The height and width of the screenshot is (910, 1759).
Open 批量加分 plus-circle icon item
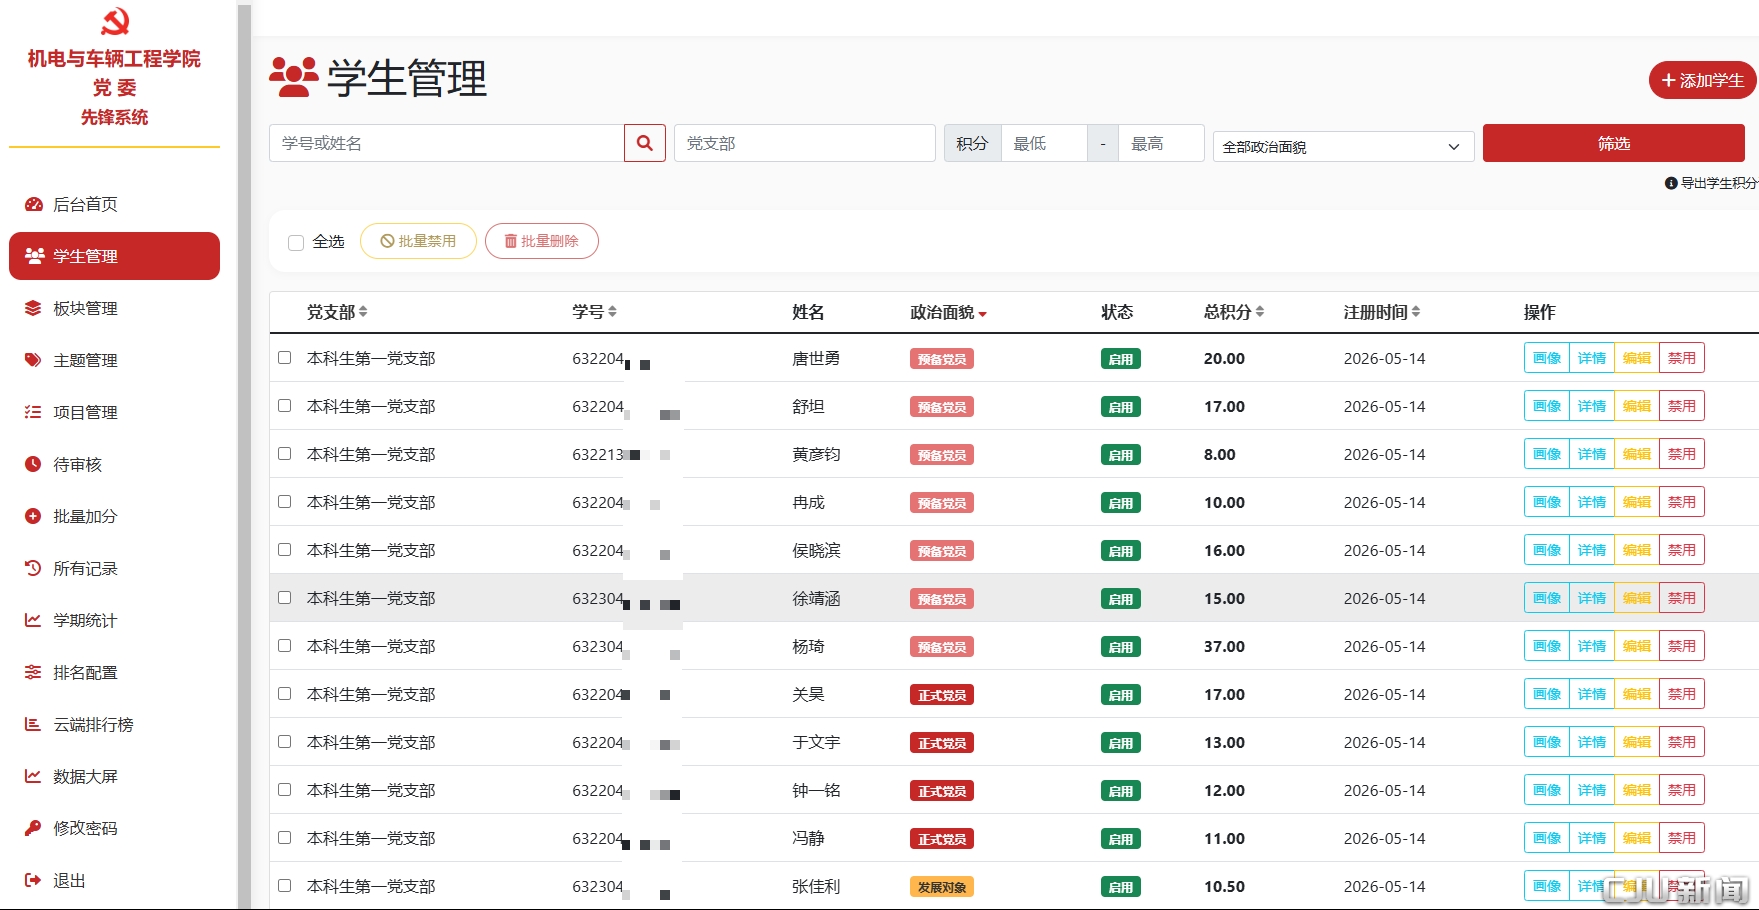pos(33,516)
